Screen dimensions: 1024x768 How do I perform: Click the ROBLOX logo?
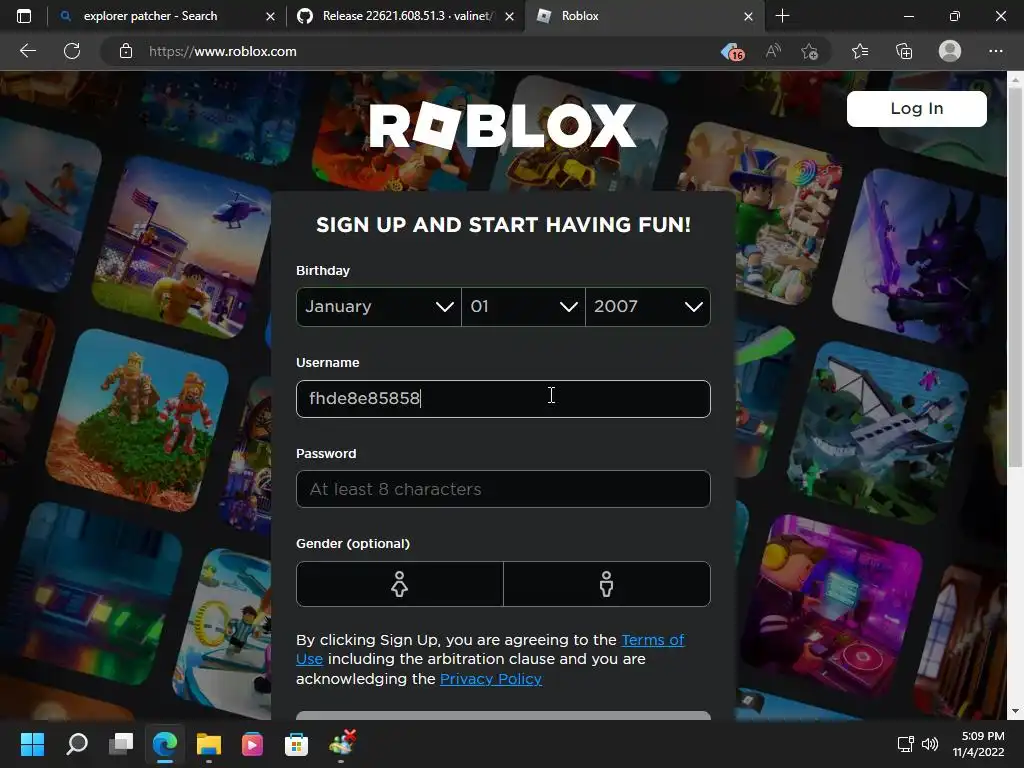pyautogui.click(x=502, y=125)
